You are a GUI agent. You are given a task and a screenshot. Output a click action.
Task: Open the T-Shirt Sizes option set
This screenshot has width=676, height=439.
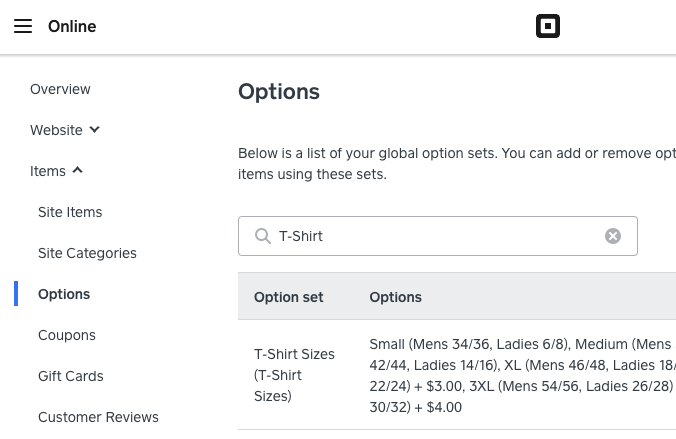tap(294, 375)
